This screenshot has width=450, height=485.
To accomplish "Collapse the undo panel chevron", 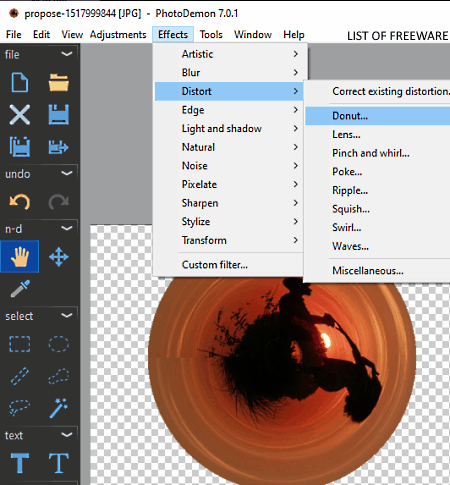I will pyautogui.click(x=67, y=173).
